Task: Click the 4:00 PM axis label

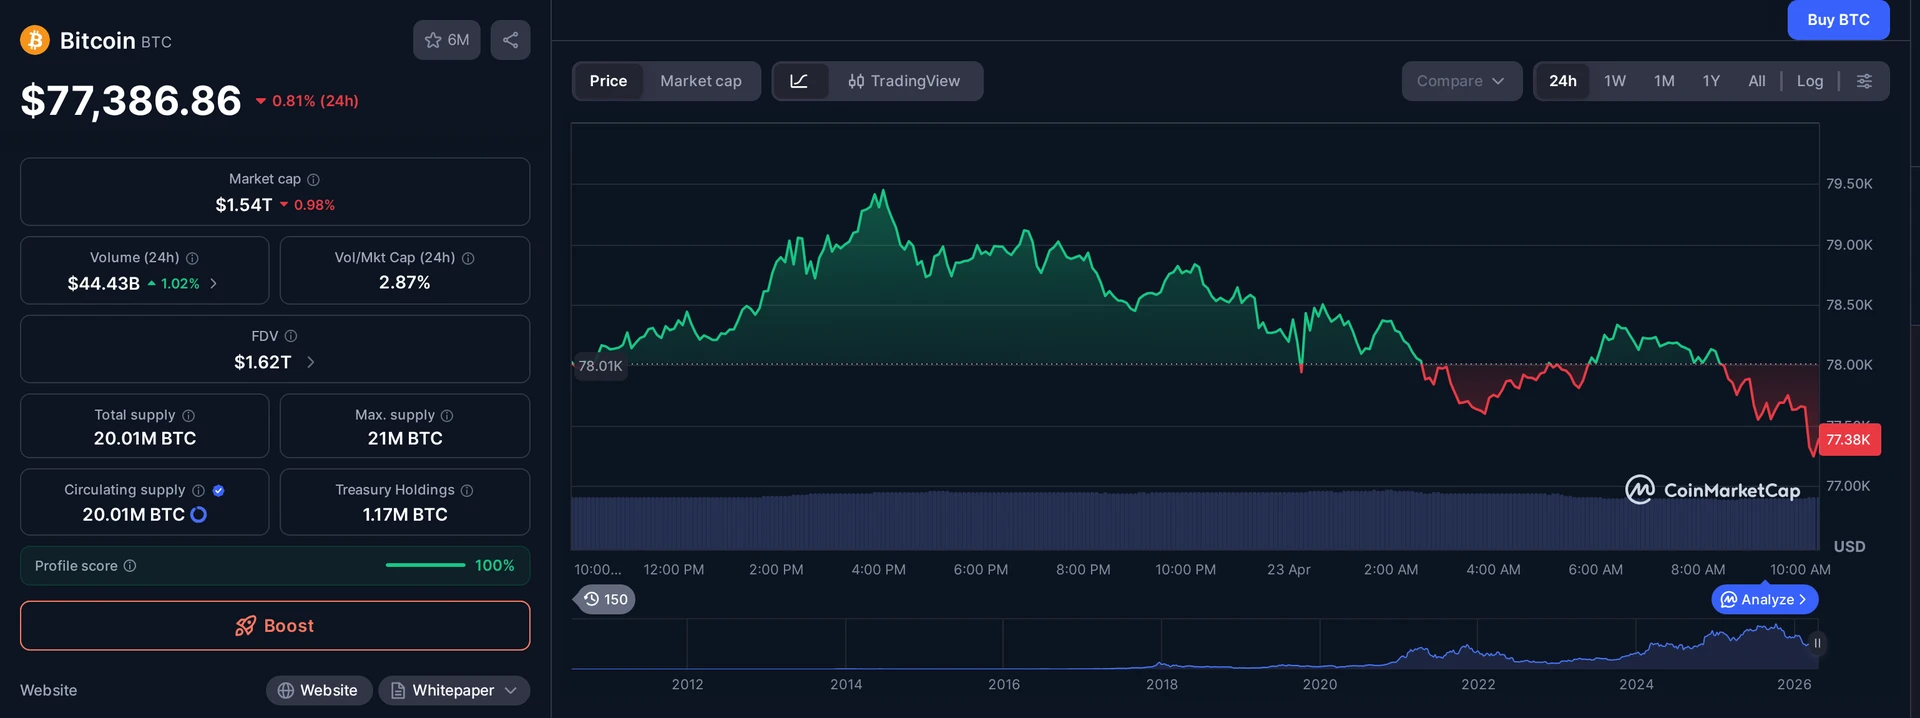Action: pos(879,569)
